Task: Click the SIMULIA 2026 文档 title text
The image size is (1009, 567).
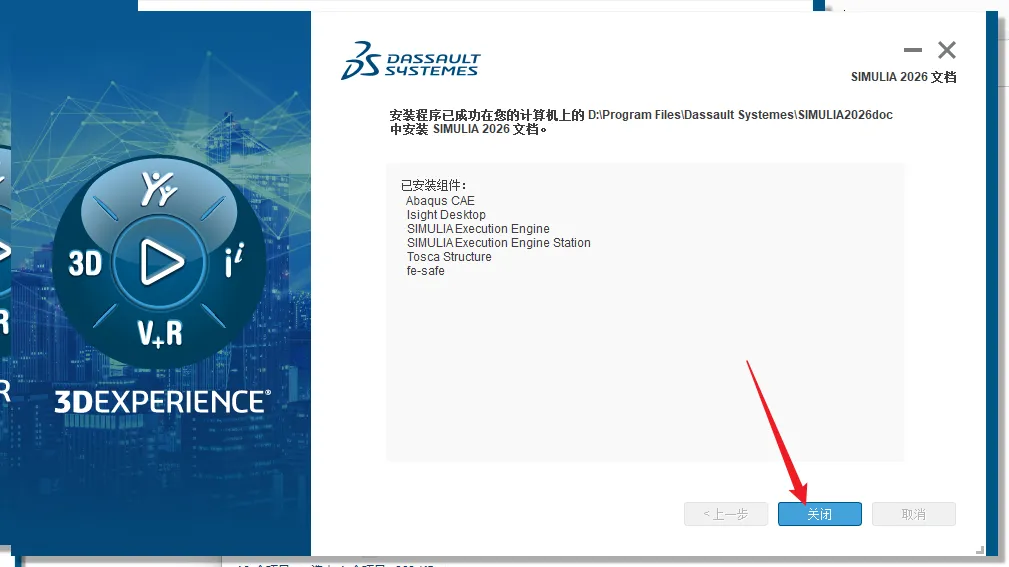Action: click(x=903, y=77)
